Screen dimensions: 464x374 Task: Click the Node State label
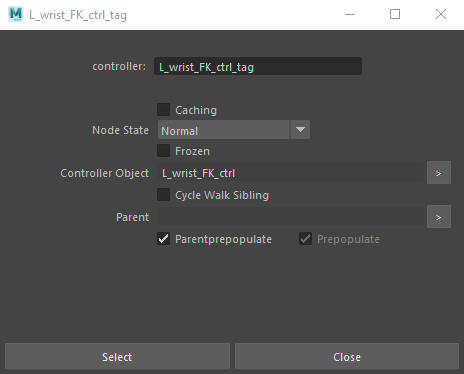pyautogui.click(x=120, y=130)
